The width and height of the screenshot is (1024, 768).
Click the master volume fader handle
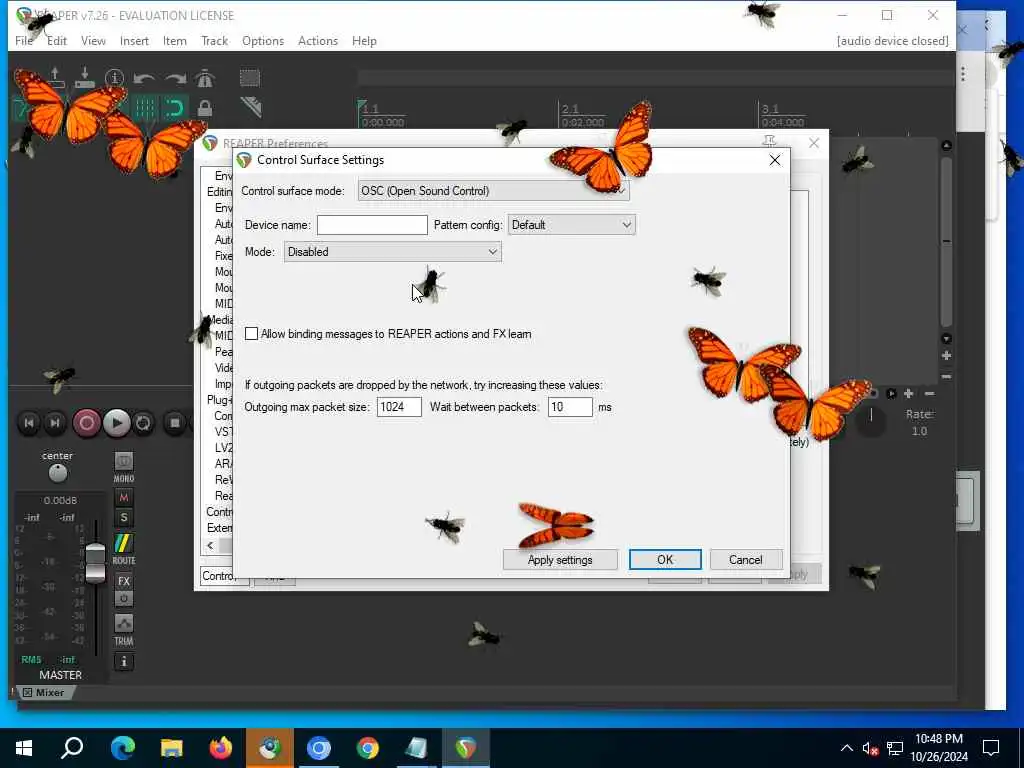tap(95, 563)
